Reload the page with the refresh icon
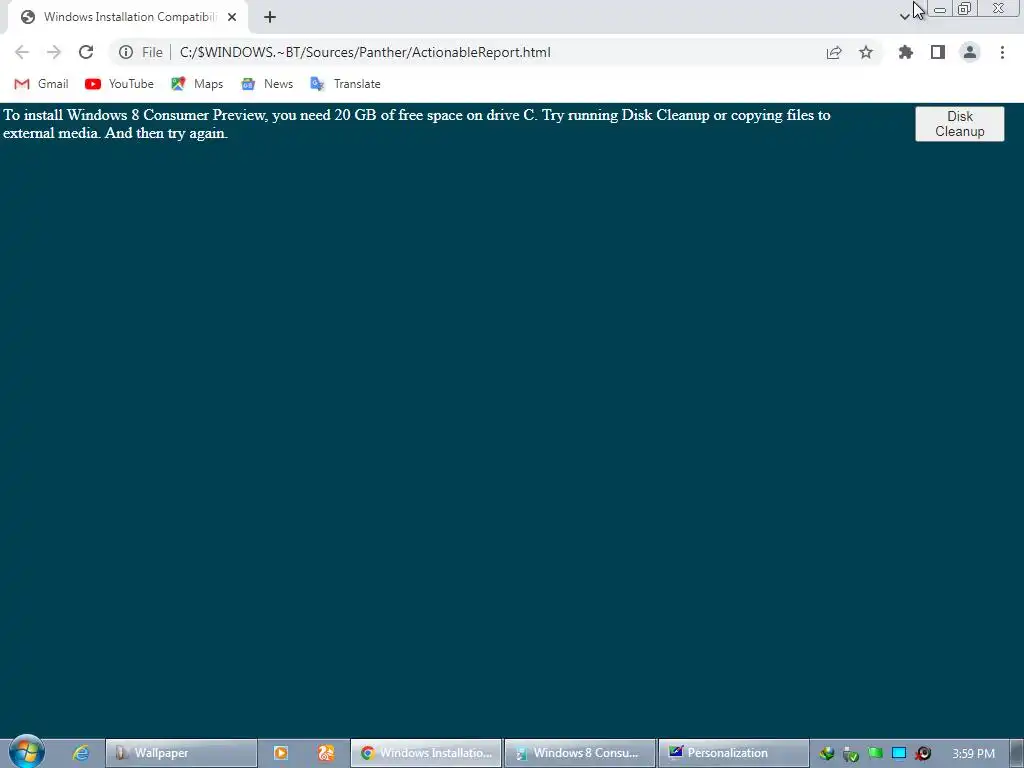The height and width of the screenshot is (768, 1024). tap(86, 52)
